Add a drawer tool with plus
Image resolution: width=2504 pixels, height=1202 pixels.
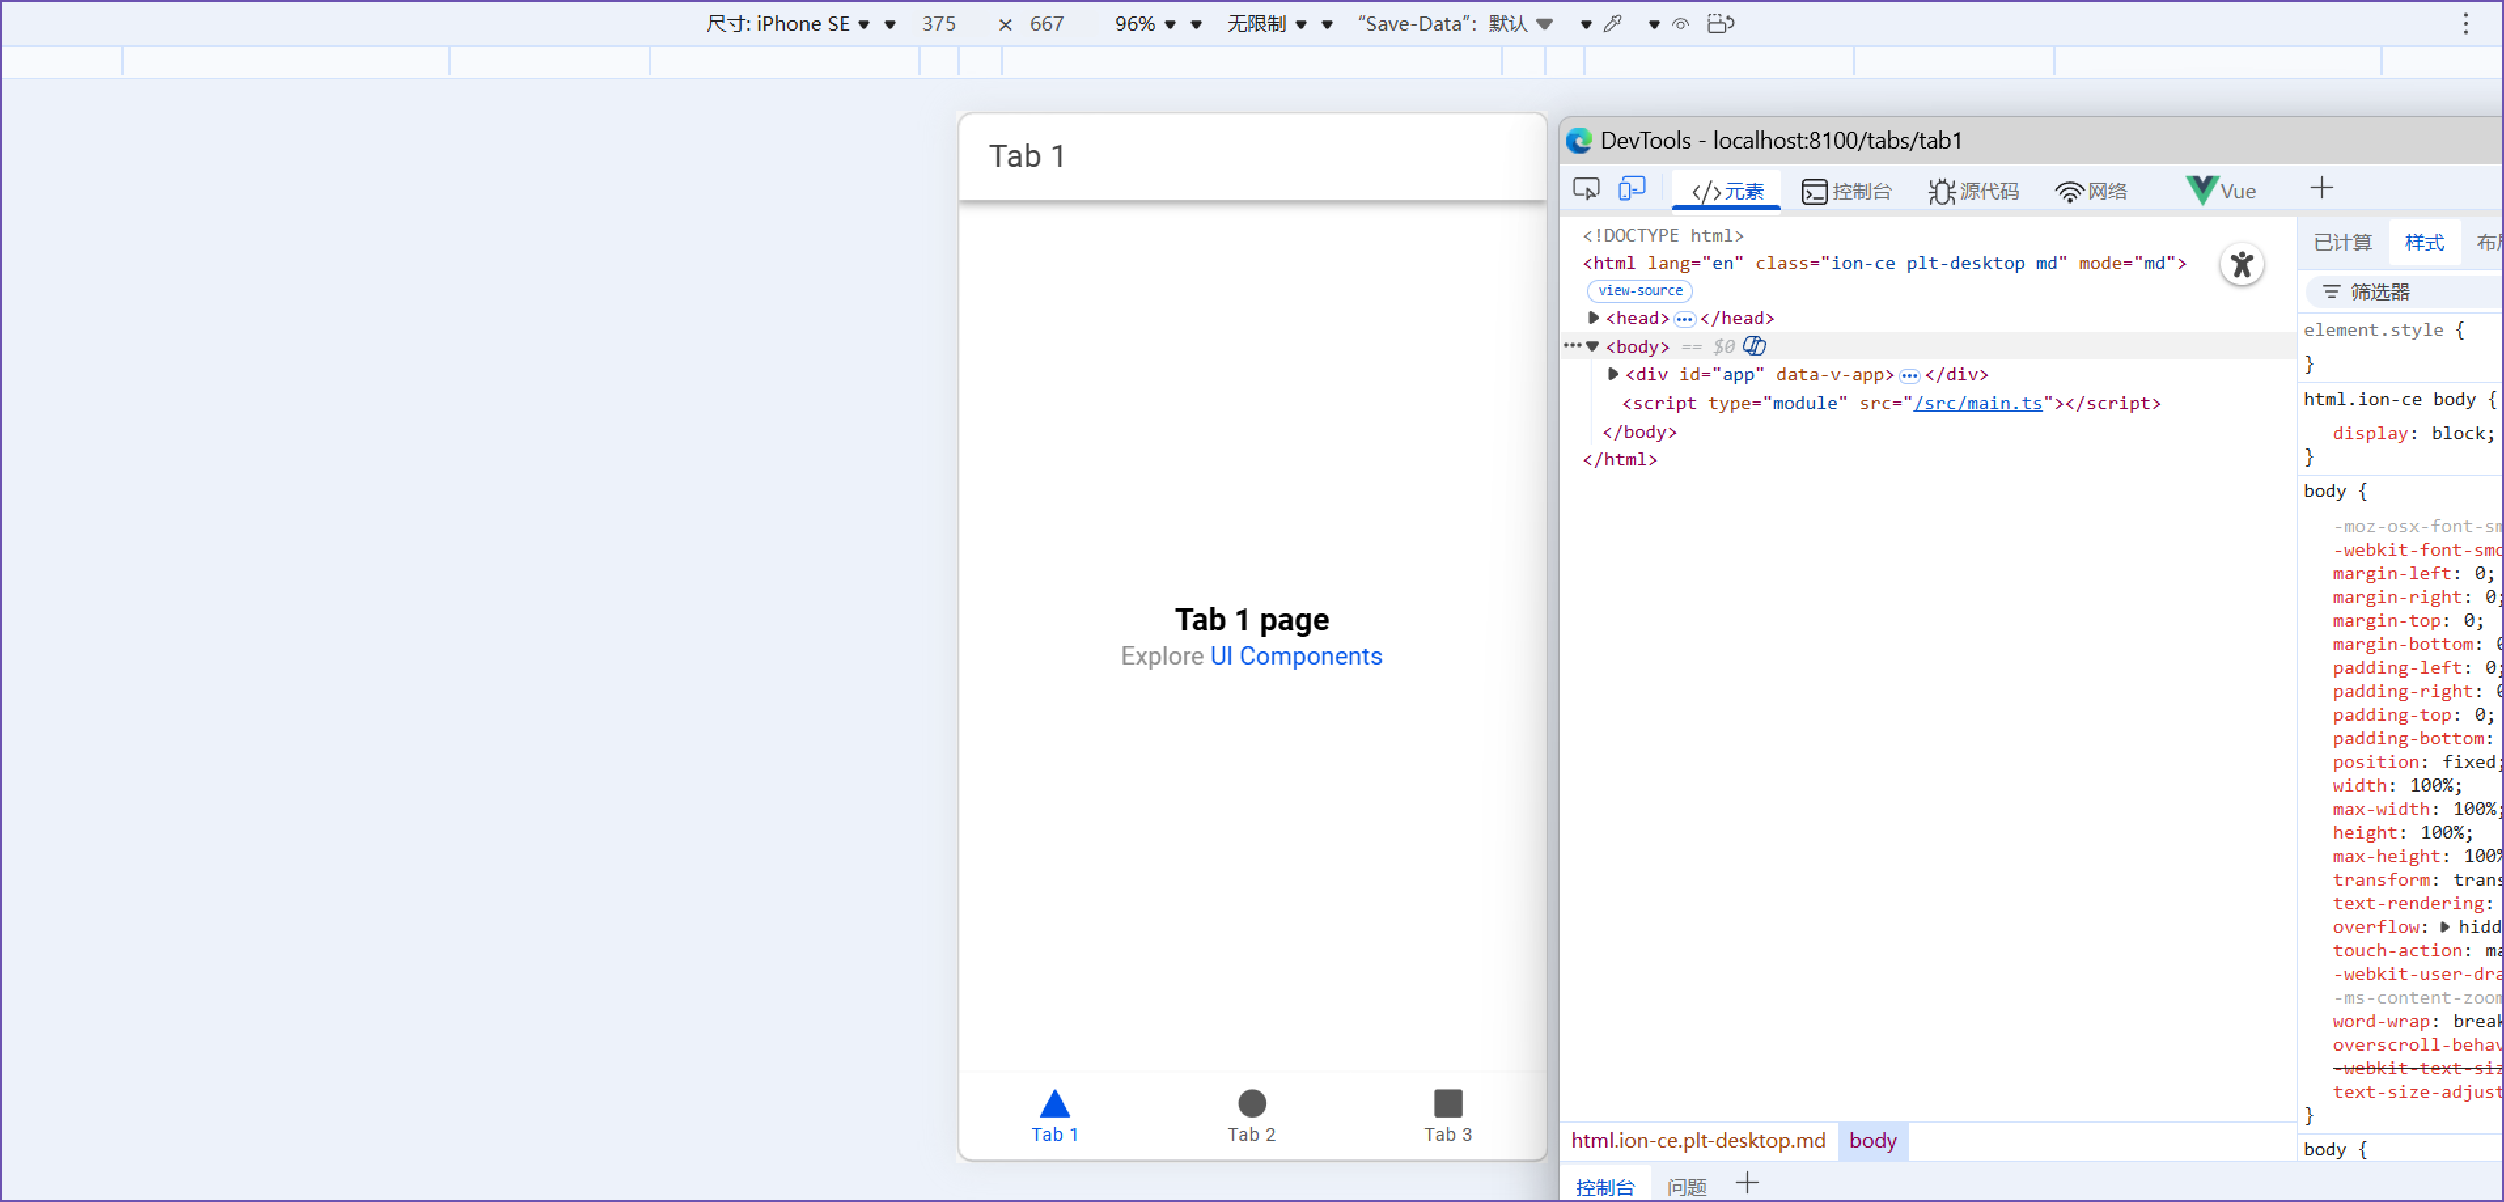pyautogui.click(x=1747, y=1184)
